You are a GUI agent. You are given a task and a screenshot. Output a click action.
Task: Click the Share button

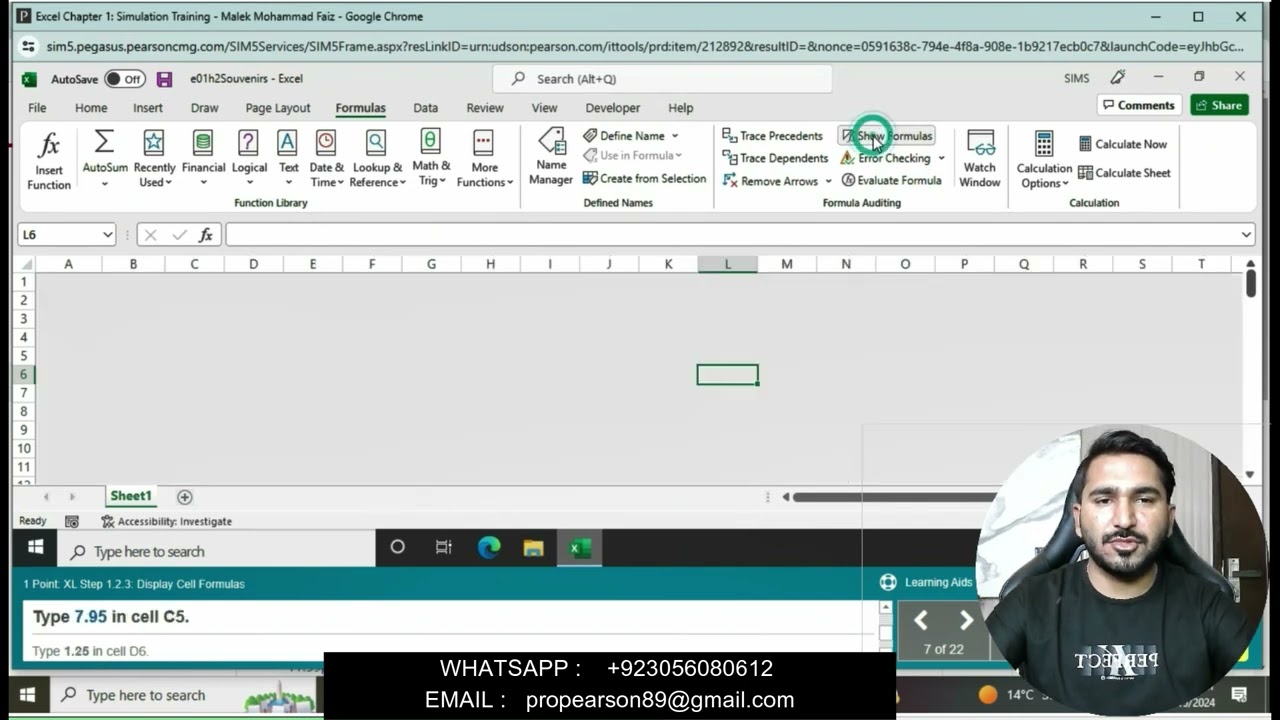click(x=1219, y=105)
